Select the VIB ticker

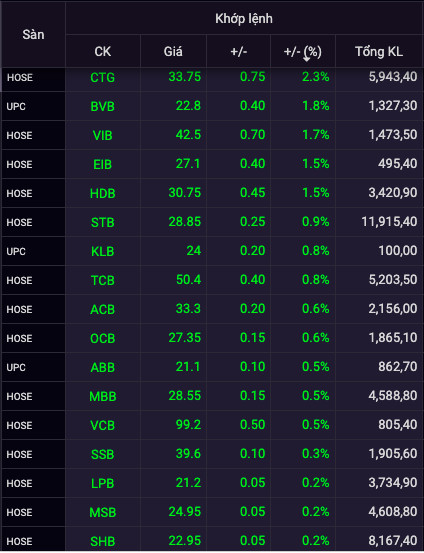103,135
